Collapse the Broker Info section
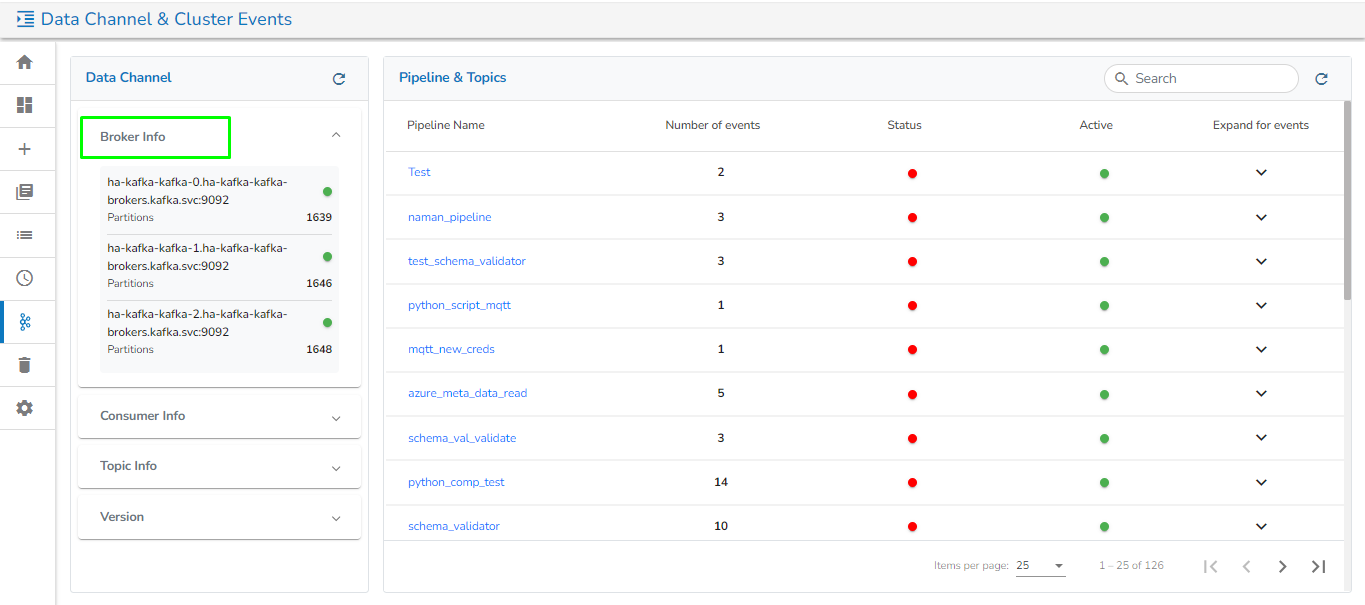 pyautogui.click(x=336, y=135)
